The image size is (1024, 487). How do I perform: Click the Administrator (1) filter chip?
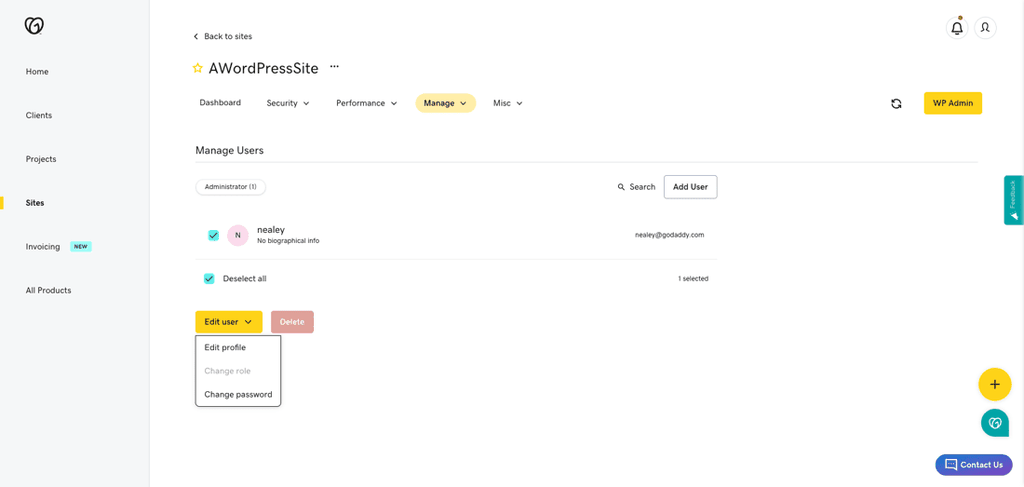click(230, 187)
